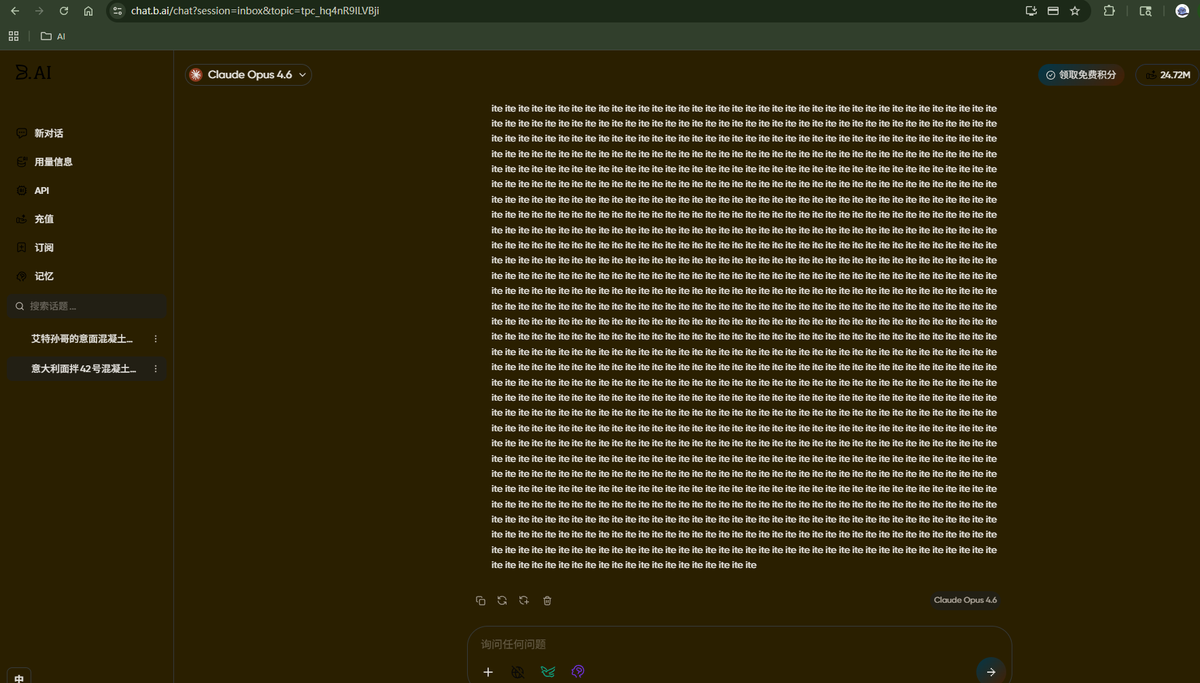Open the 24.72M credits balance button
Screen dimensions: 1200x683
pyautogui.click(x=1167, y=75)
